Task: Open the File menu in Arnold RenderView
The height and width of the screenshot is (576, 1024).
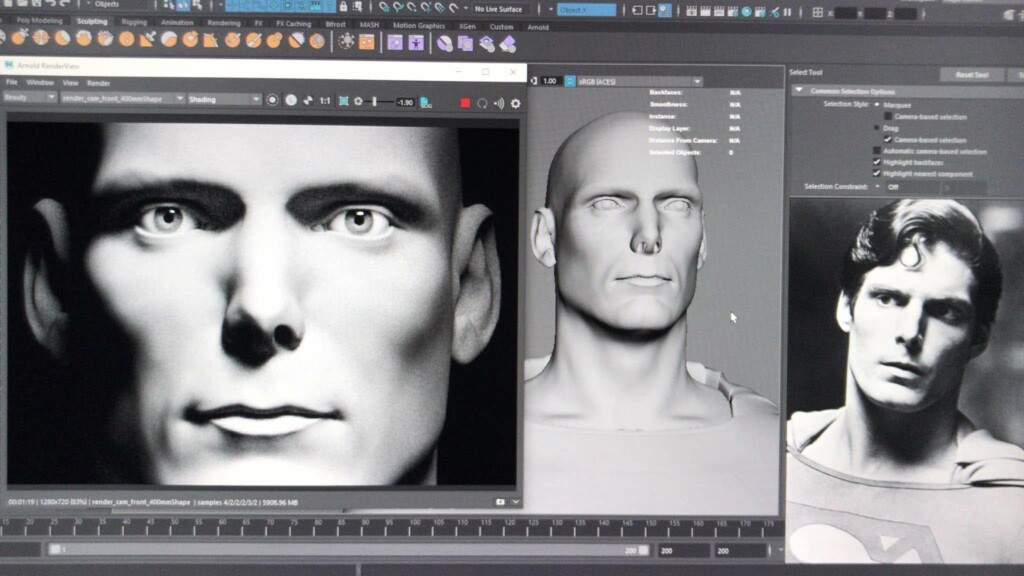Action: point(12,82)
